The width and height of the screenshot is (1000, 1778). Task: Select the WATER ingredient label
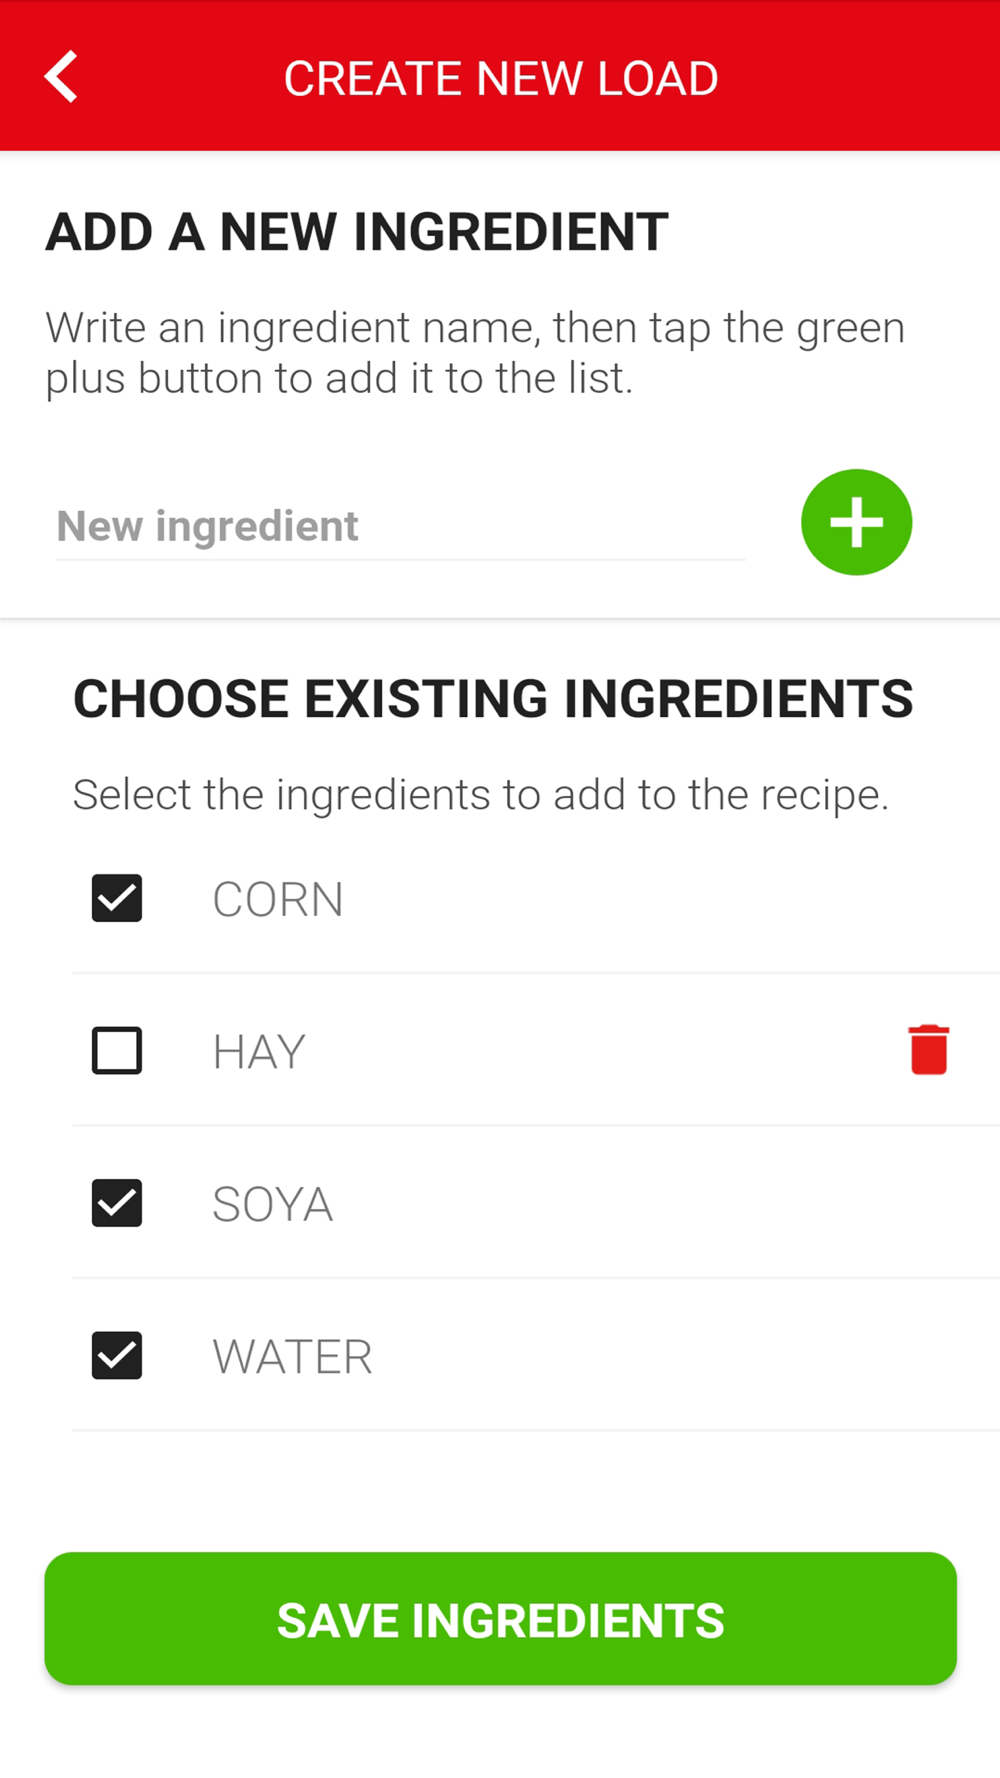[x=292, y=1357]
